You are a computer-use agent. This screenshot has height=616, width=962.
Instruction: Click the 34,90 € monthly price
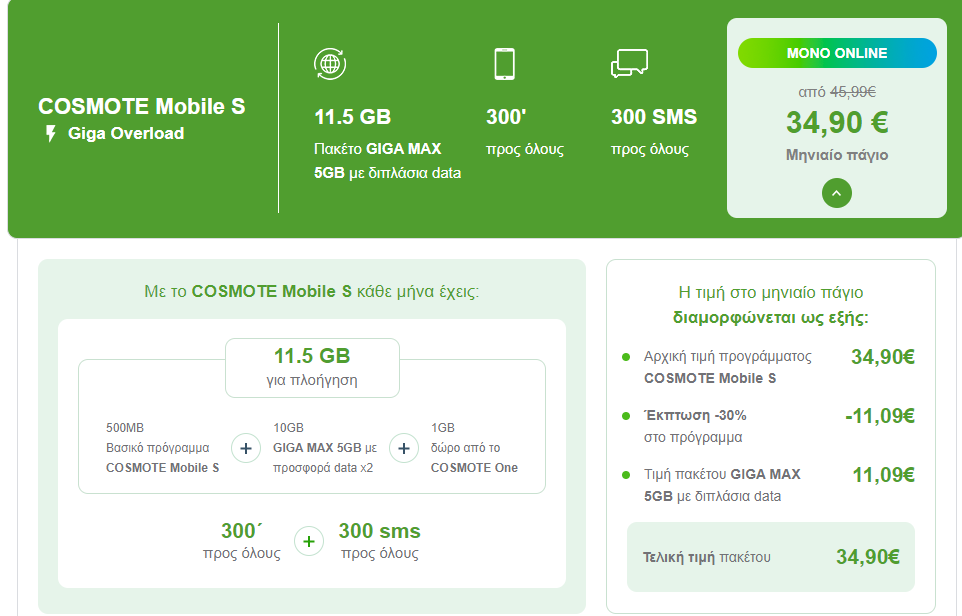click(x=837, y=122)
